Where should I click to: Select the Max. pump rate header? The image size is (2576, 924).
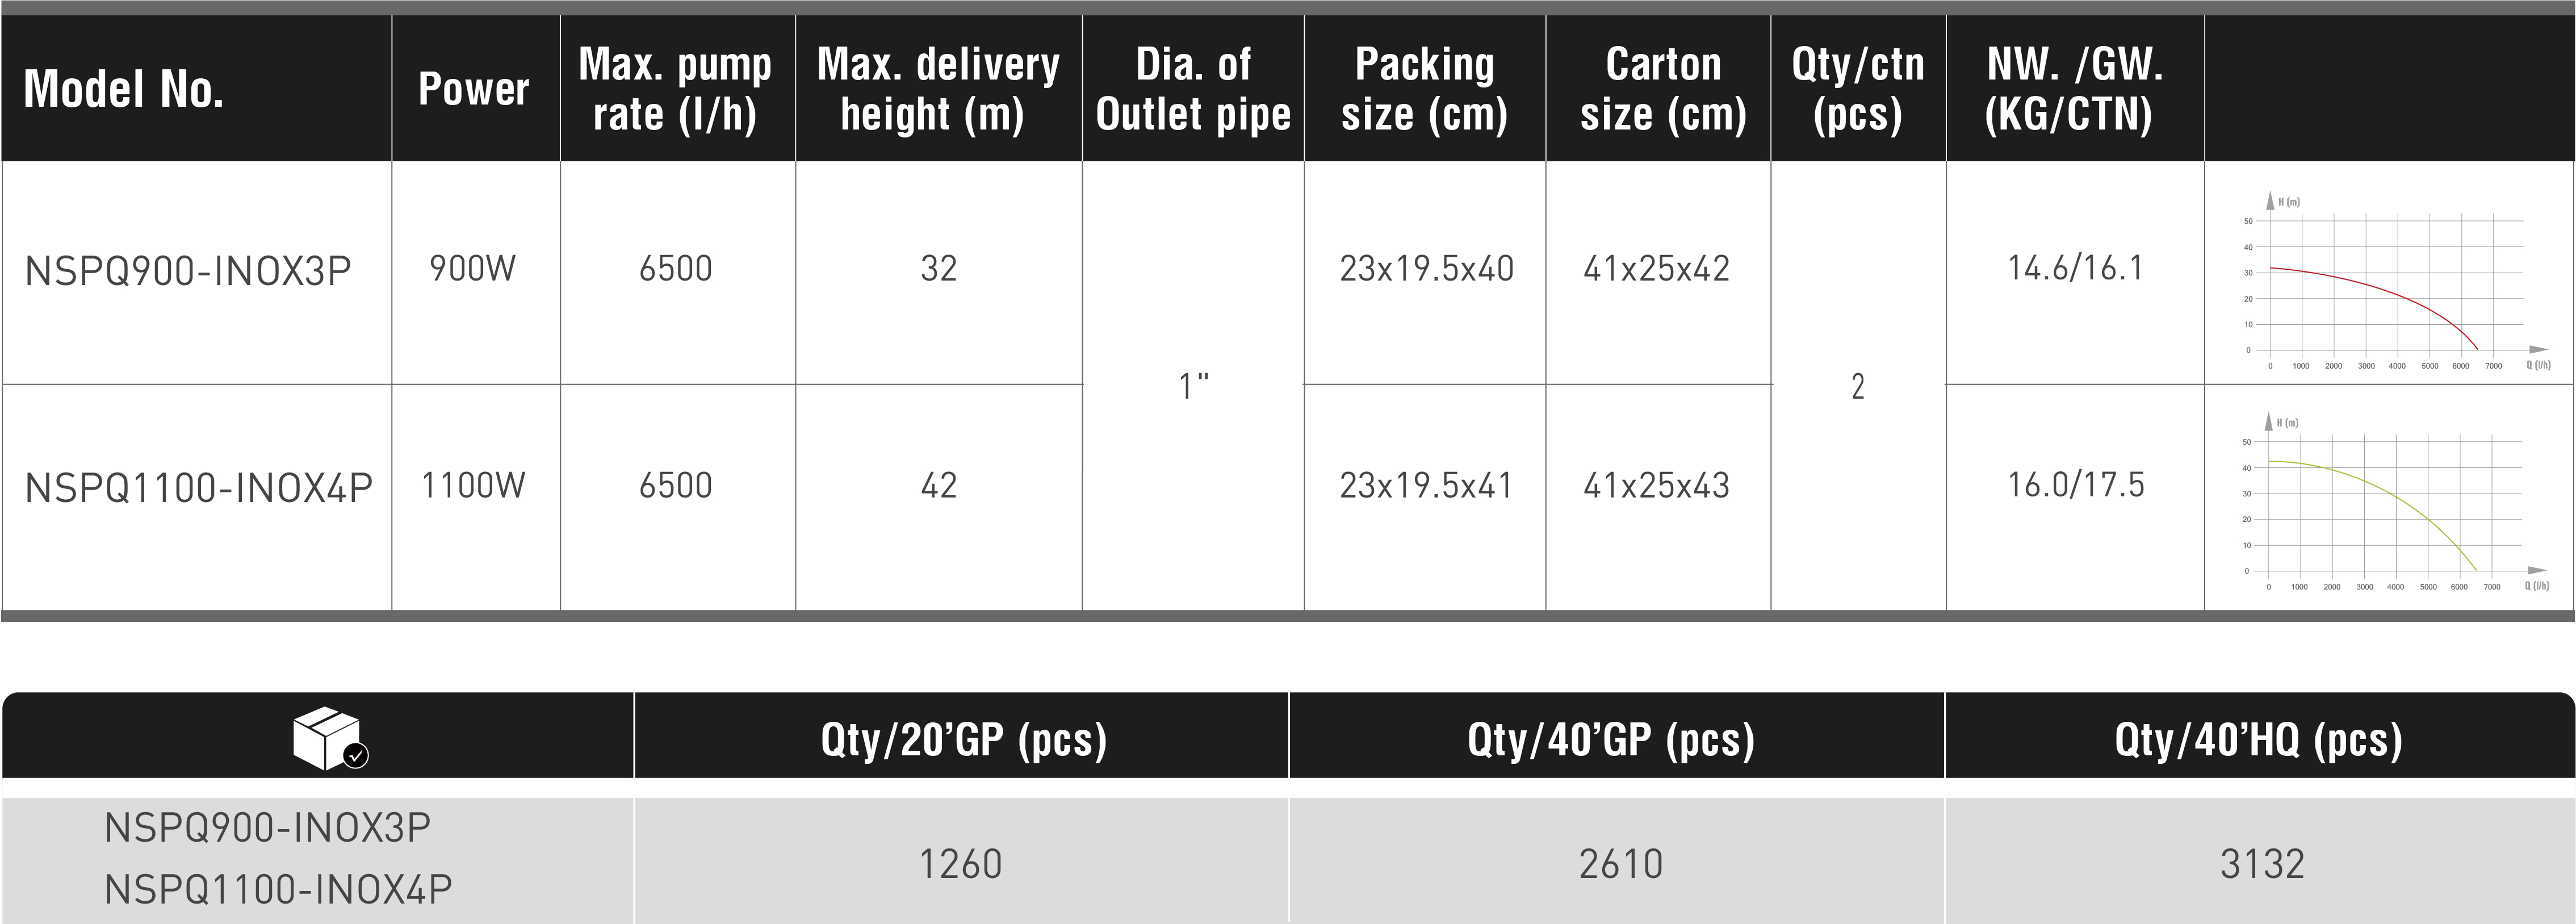pos(675,89)
